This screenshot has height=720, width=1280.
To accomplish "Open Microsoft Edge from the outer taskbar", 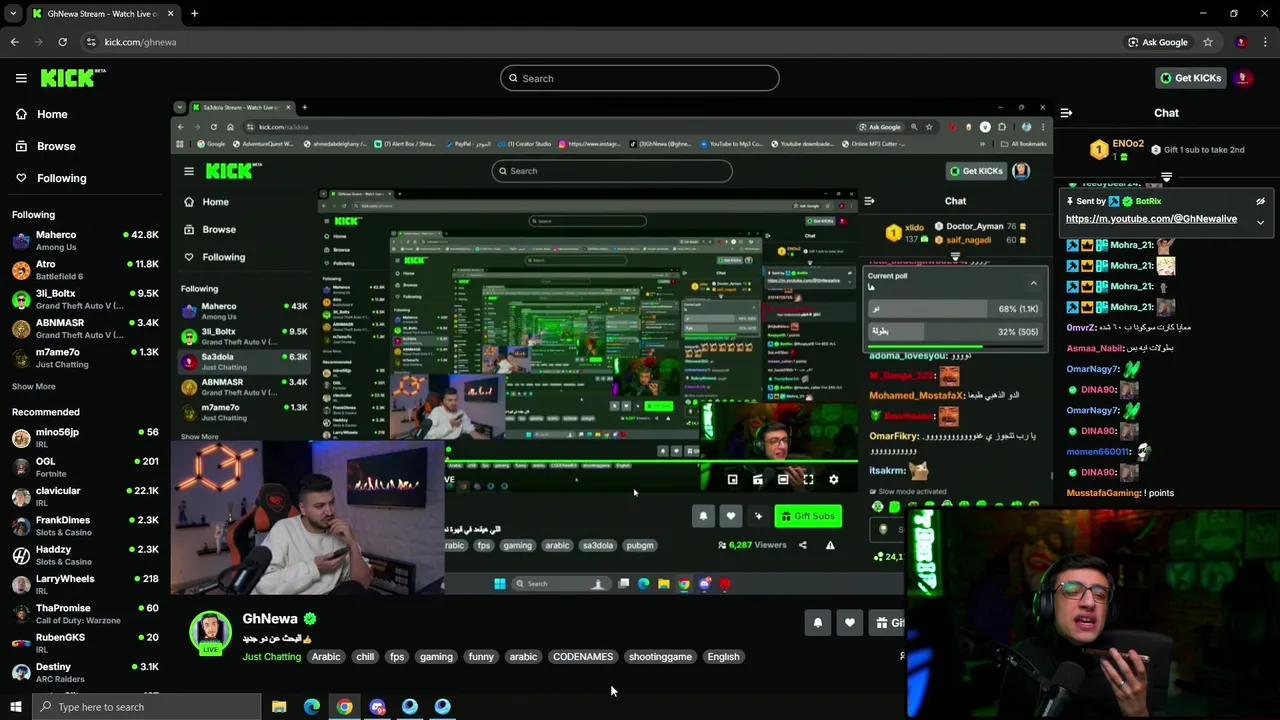I will coord(312,707).
